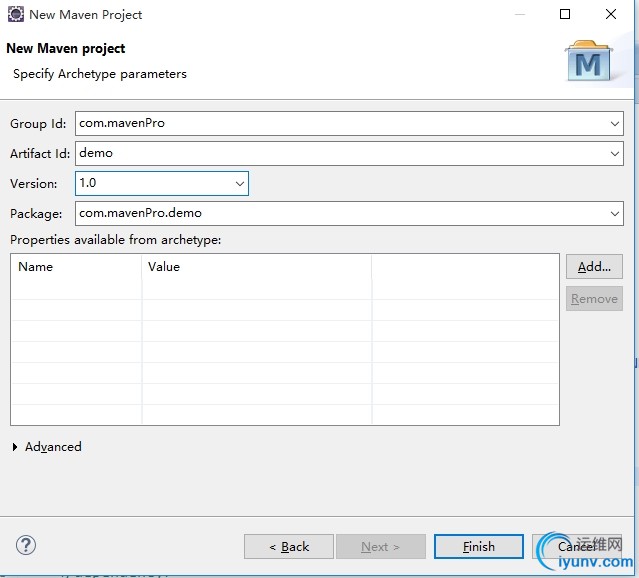Viewport: 639px width, 578px height.
Task: Minimize the New Maven Project dialog
Action: [x=520, y=14]
